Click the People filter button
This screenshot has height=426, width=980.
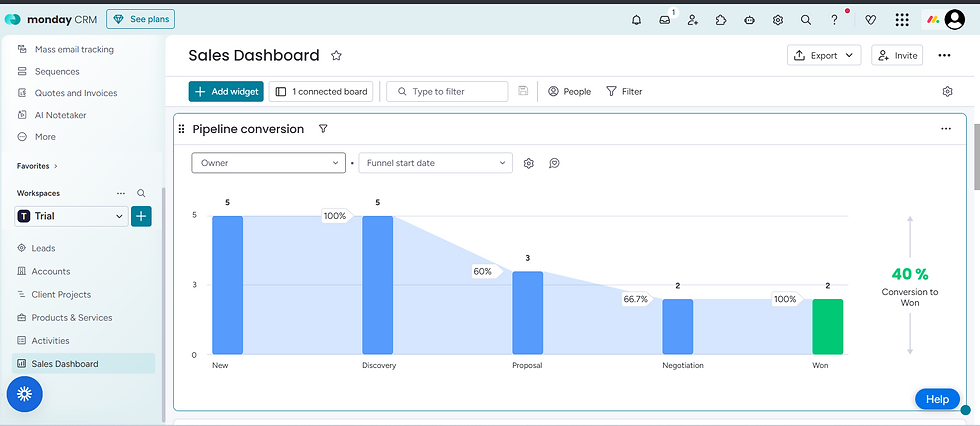(569, 91)
